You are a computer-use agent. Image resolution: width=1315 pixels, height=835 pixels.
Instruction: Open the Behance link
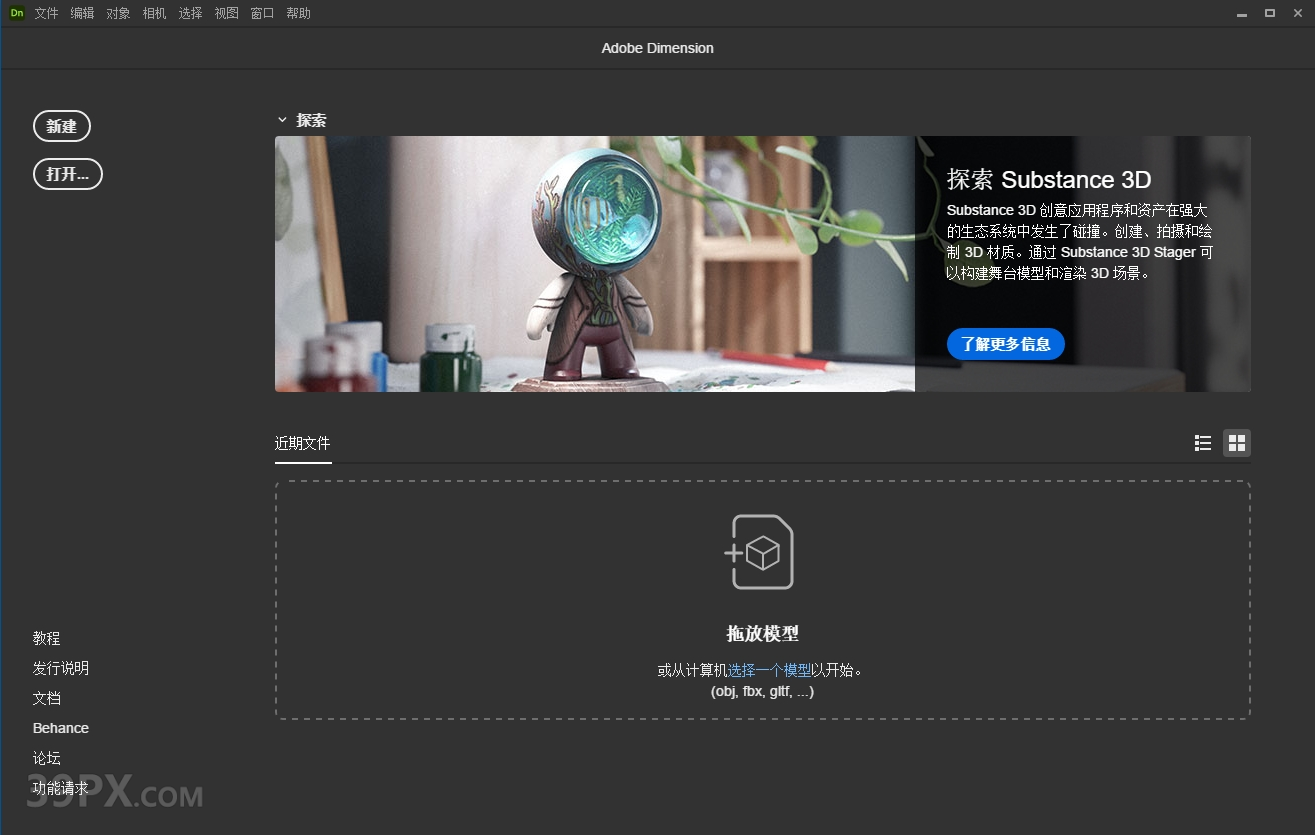pos(61,728)
